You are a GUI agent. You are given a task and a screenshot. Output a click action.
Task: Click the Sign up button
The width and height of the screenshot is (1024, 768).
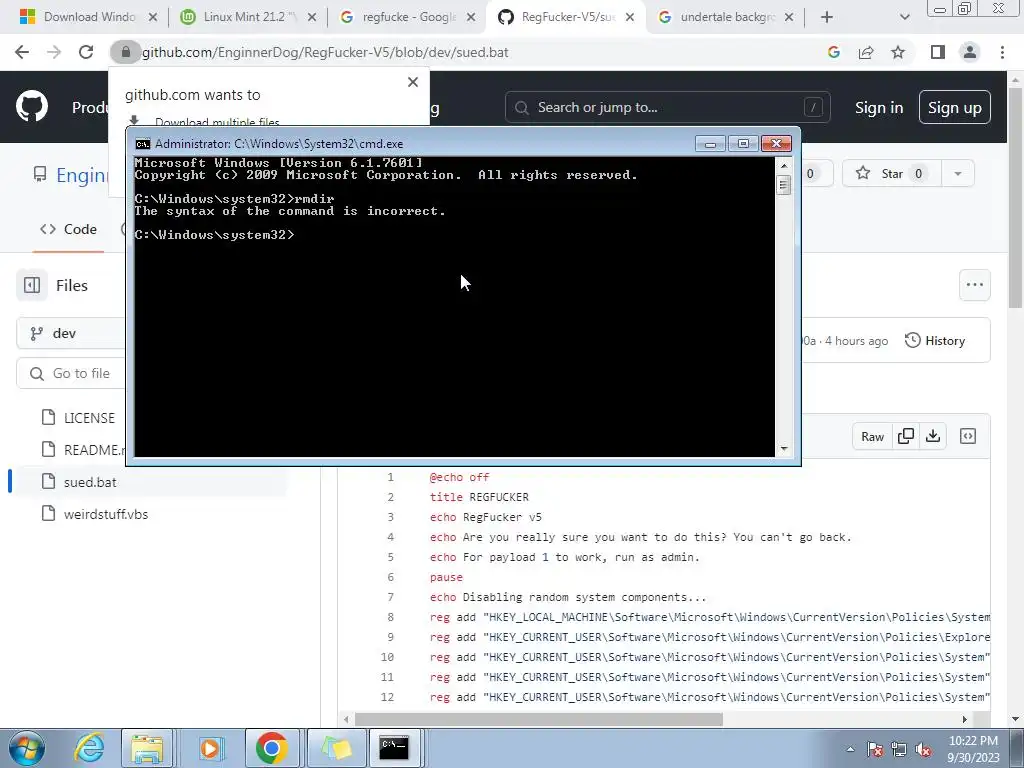pos(955,107)
